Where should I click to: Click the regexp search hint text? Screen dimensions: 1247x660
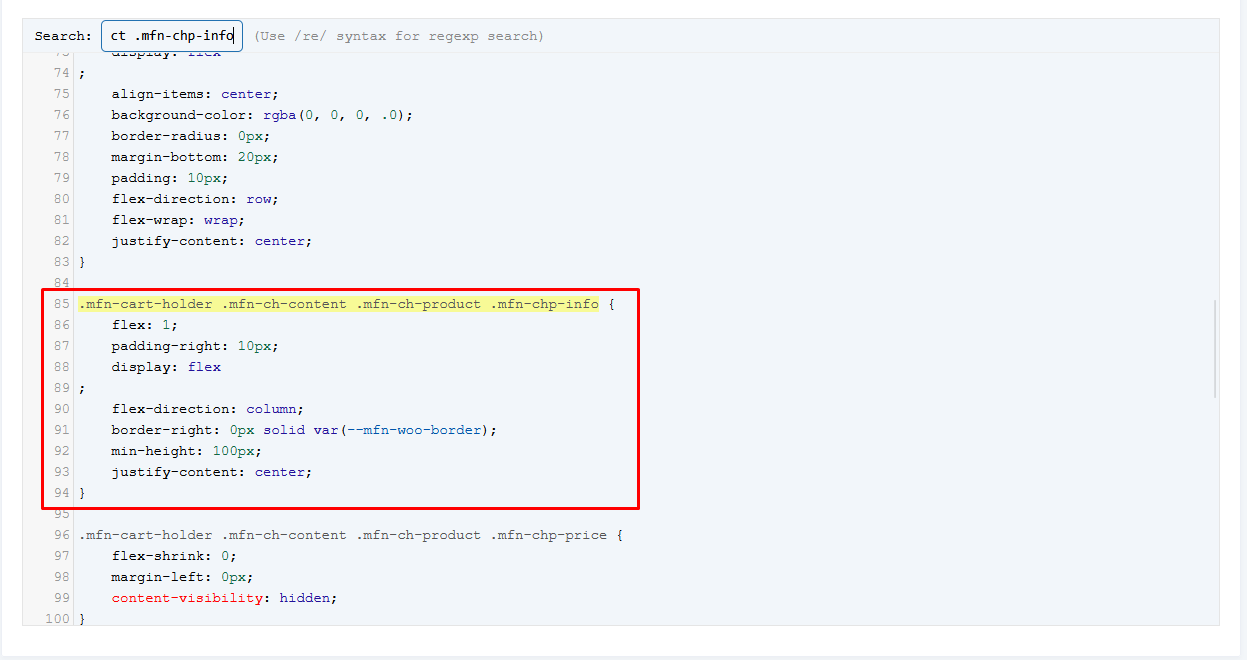[398, 36]
